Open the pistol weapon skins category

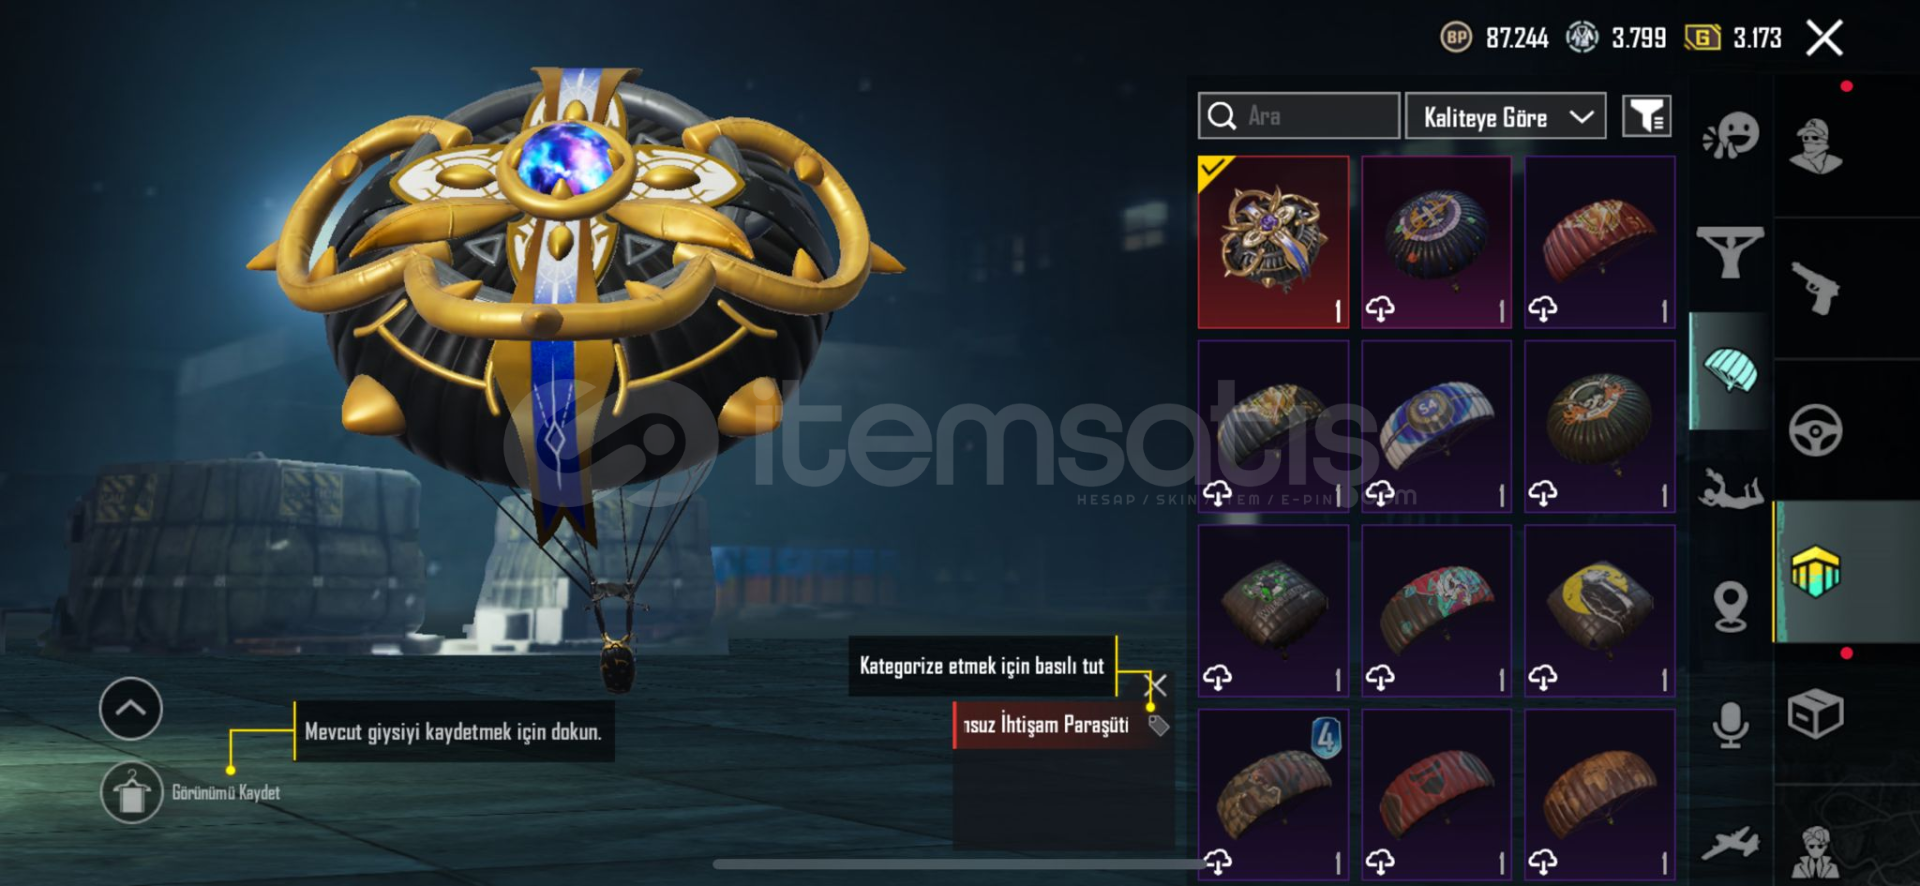[x=1815, y=288]
